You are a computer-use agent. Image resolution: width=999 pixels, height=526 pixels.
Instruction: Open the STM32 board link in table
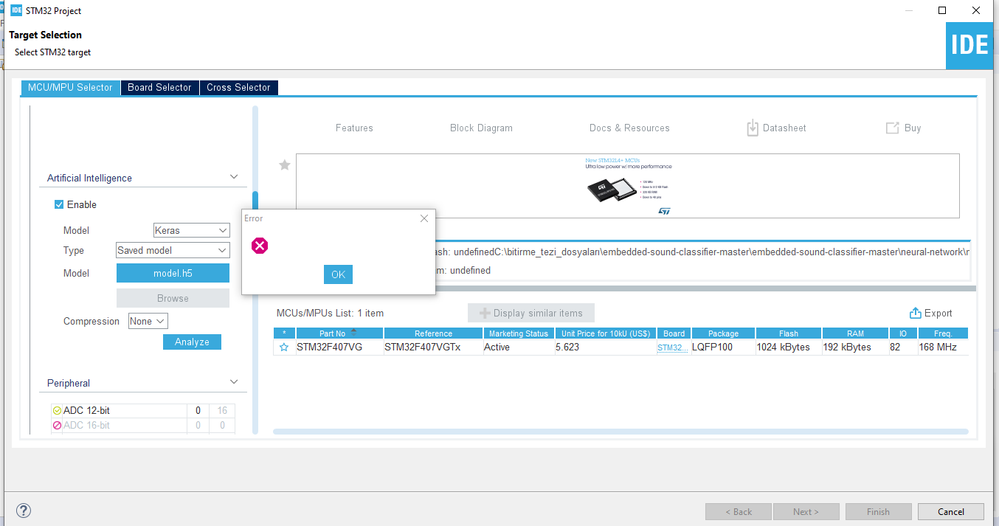671,348
